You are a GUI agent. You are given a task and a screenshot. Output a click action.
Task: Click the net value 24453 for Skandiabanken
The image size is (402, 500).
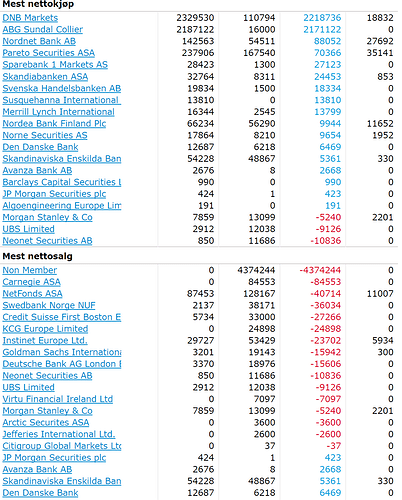click(328, 77)
